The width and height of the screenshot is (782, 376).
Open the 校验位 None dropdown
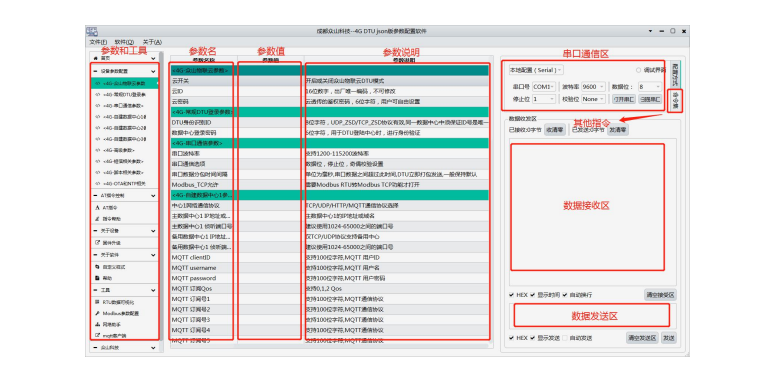click(x=593, y=99)
